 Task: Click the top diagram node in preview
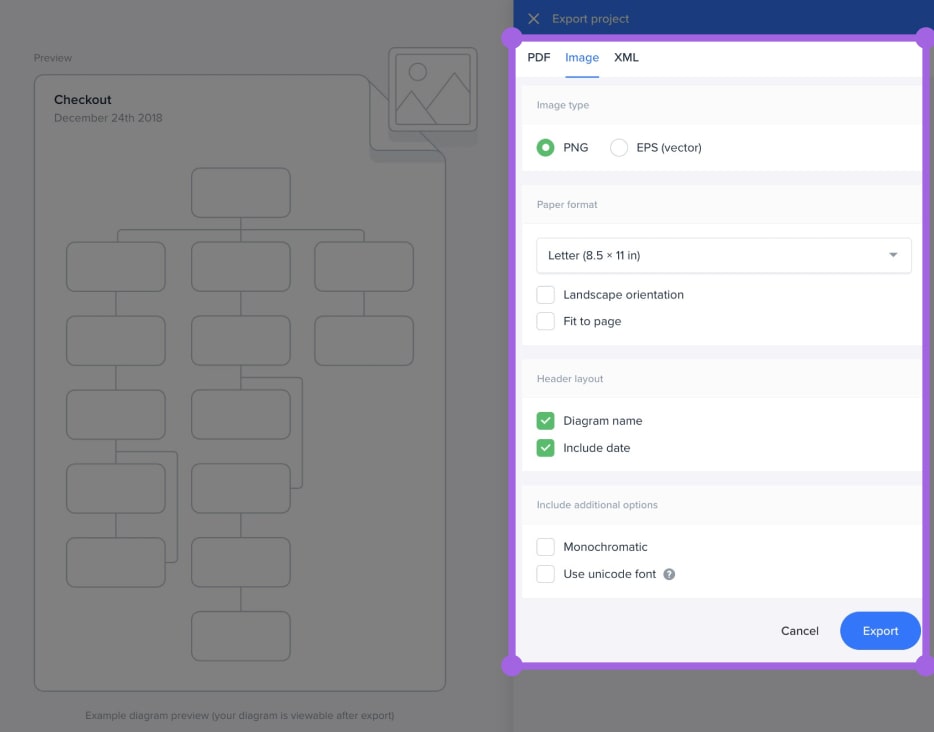click(x=241, y=193)
